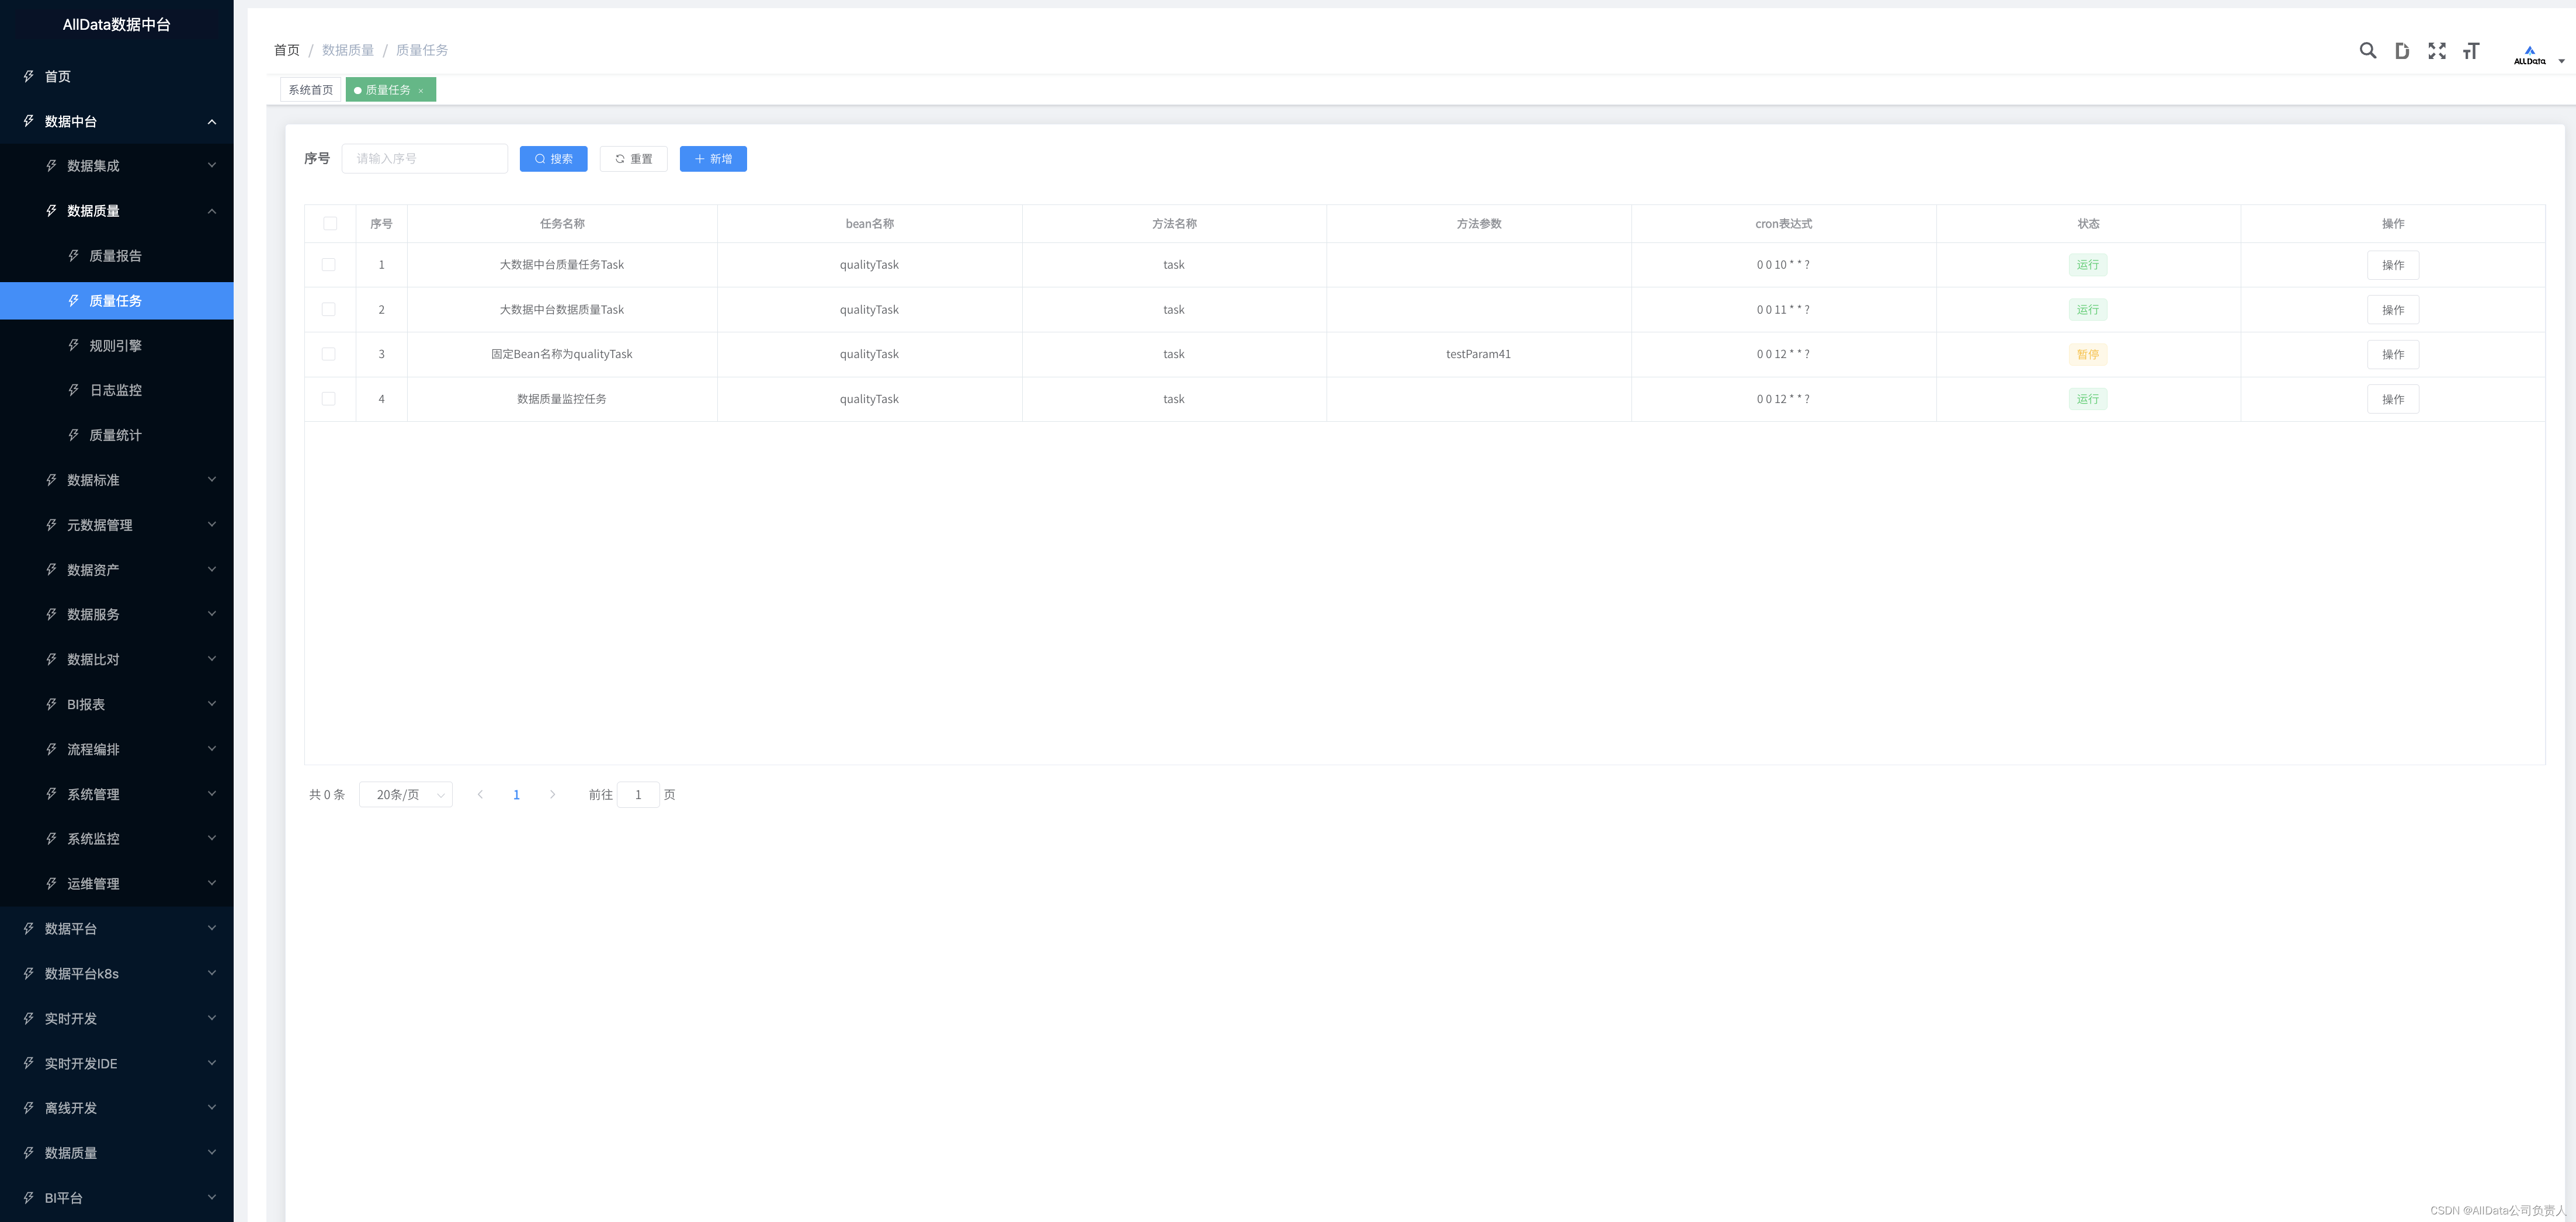Open the 20条/页 page size dropdown

coord(406,795)
